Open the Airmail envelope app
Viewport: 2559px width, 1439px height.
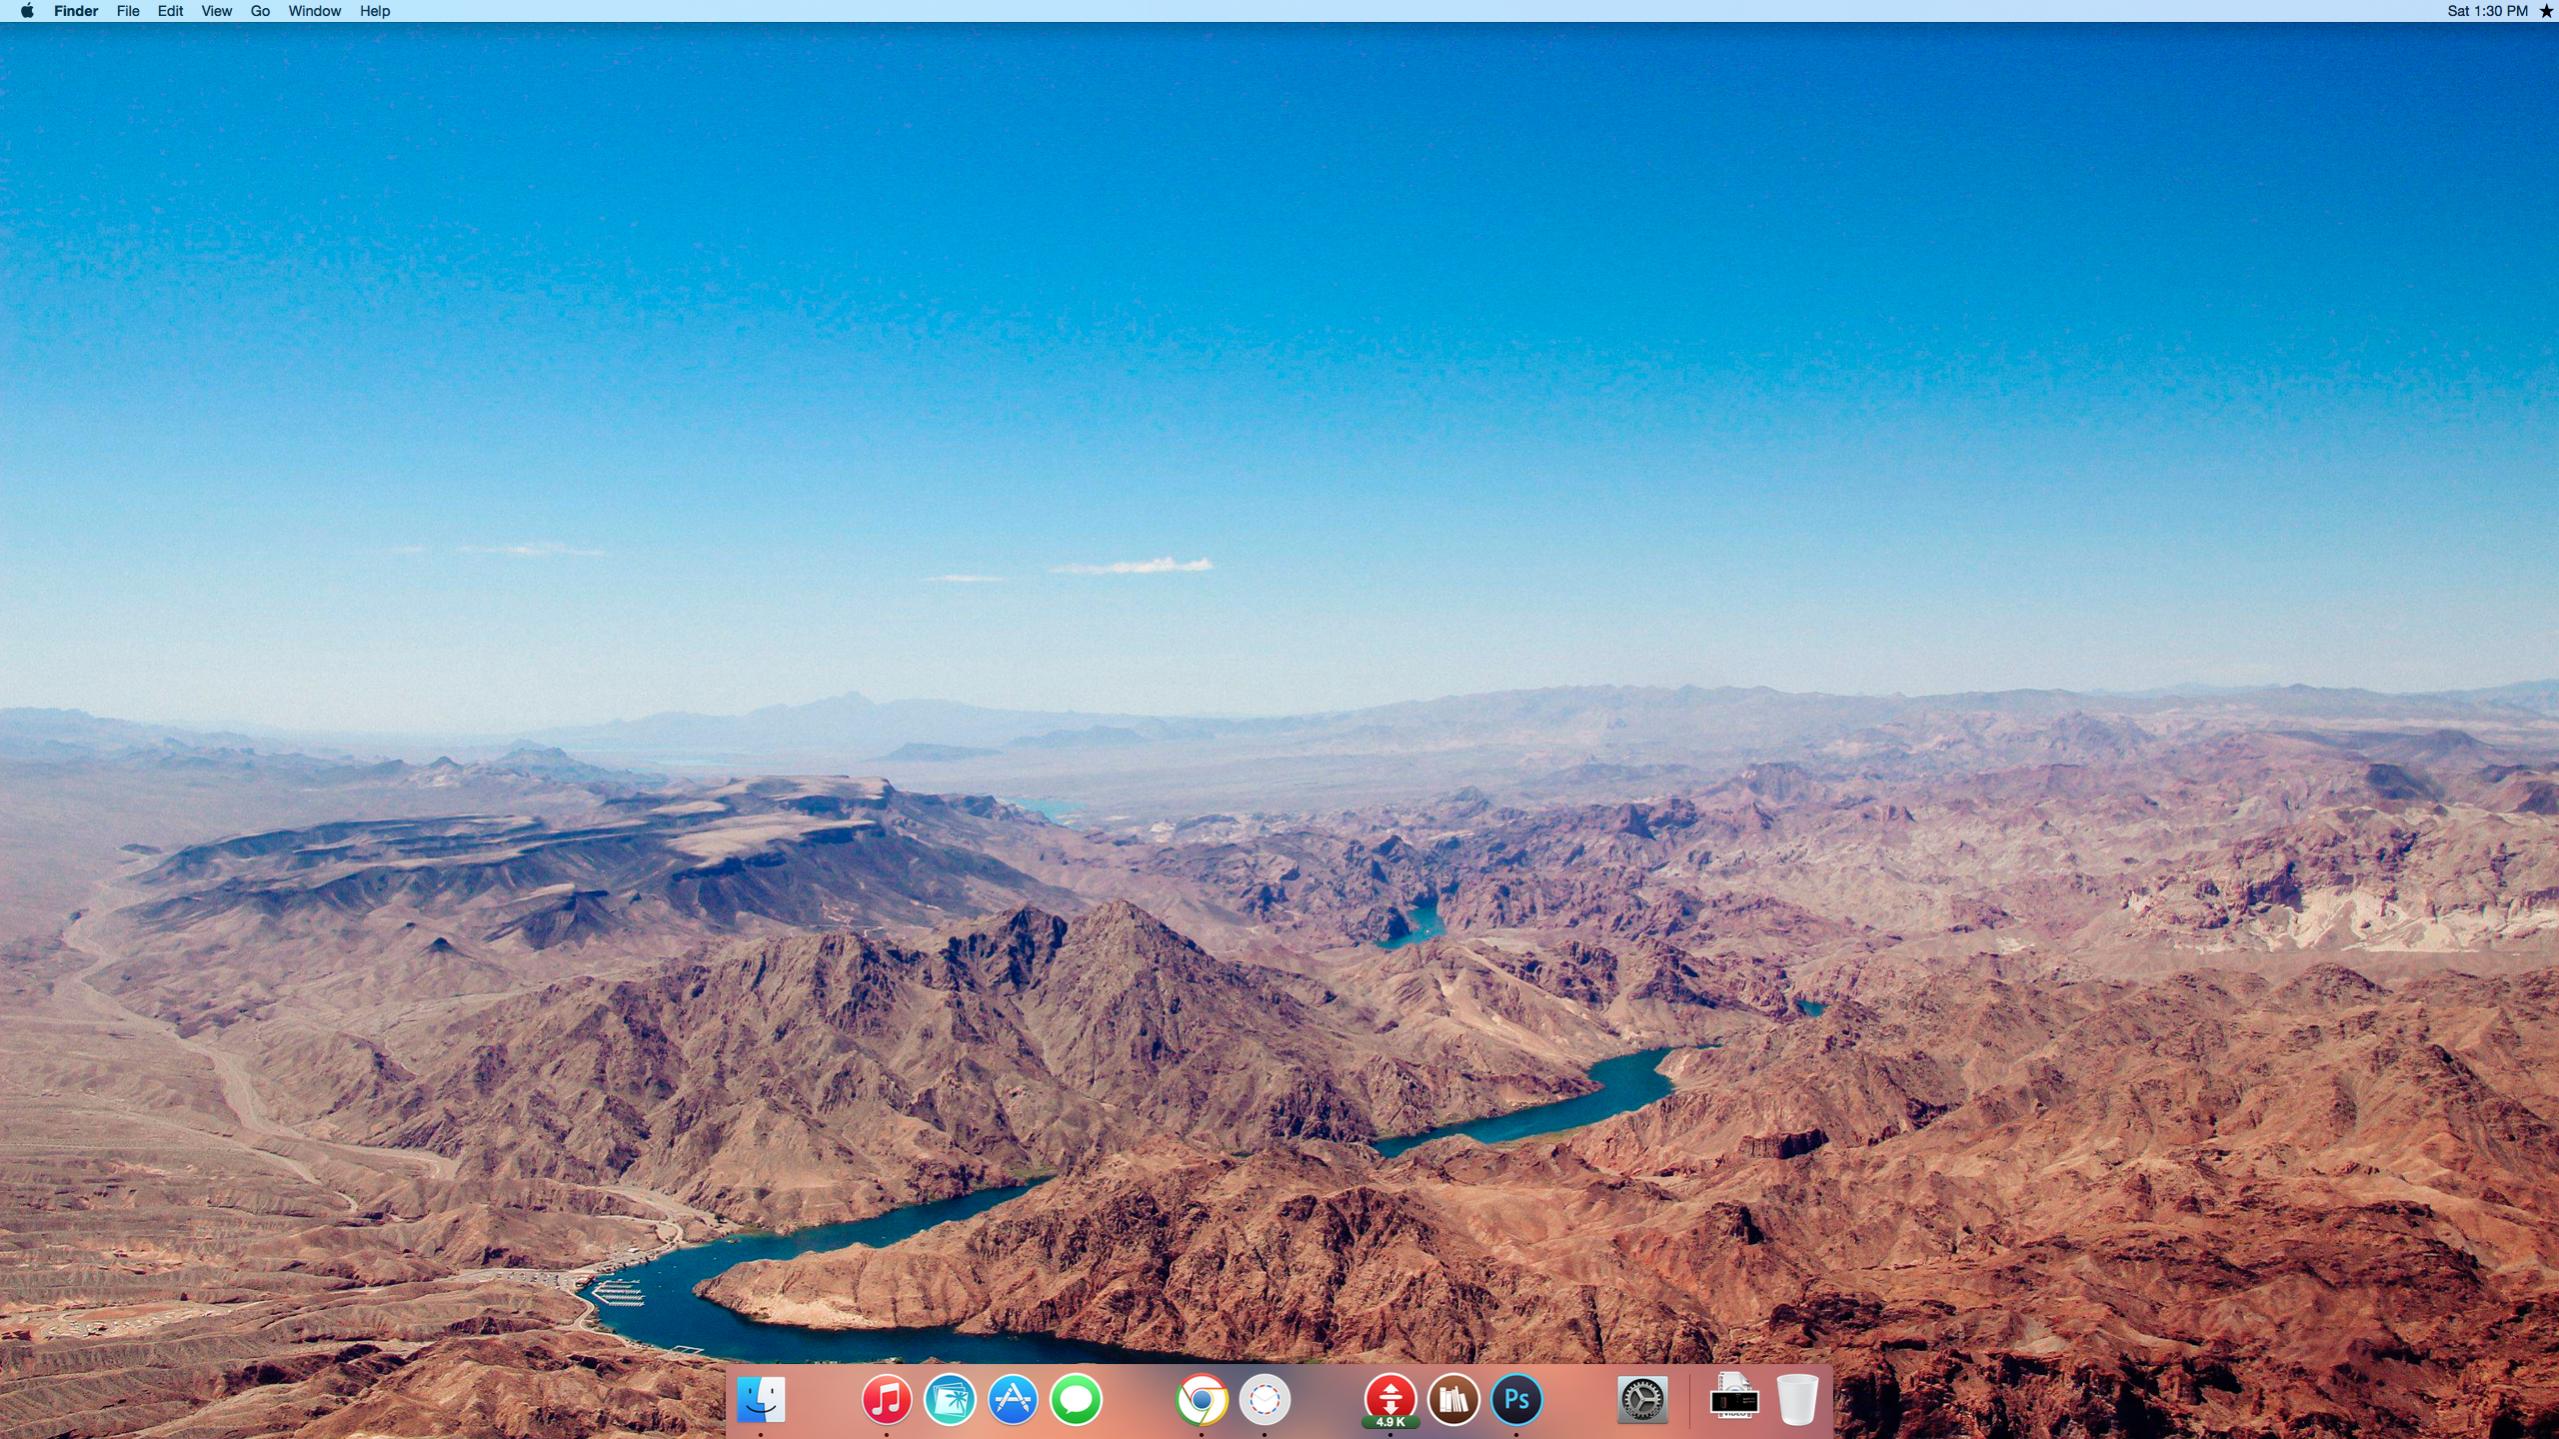[x=1264, y=1399]
